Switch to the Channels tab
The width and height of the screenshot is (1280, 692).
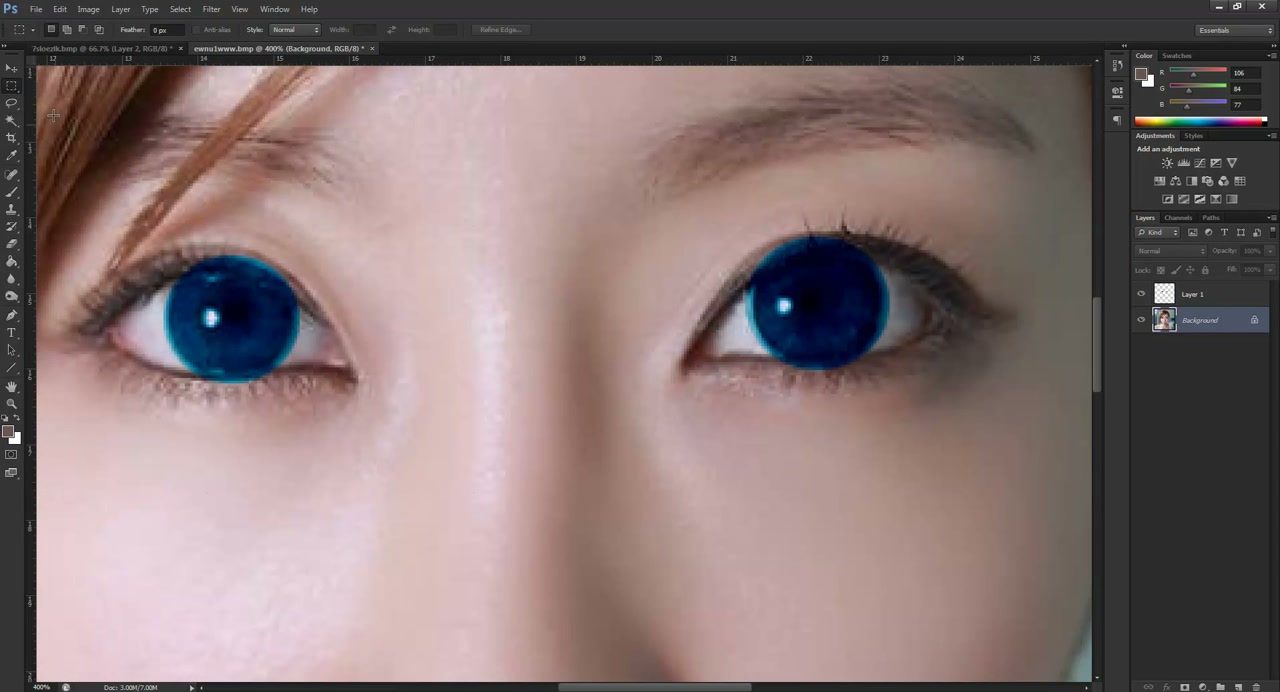click(x=1178, y=217)
